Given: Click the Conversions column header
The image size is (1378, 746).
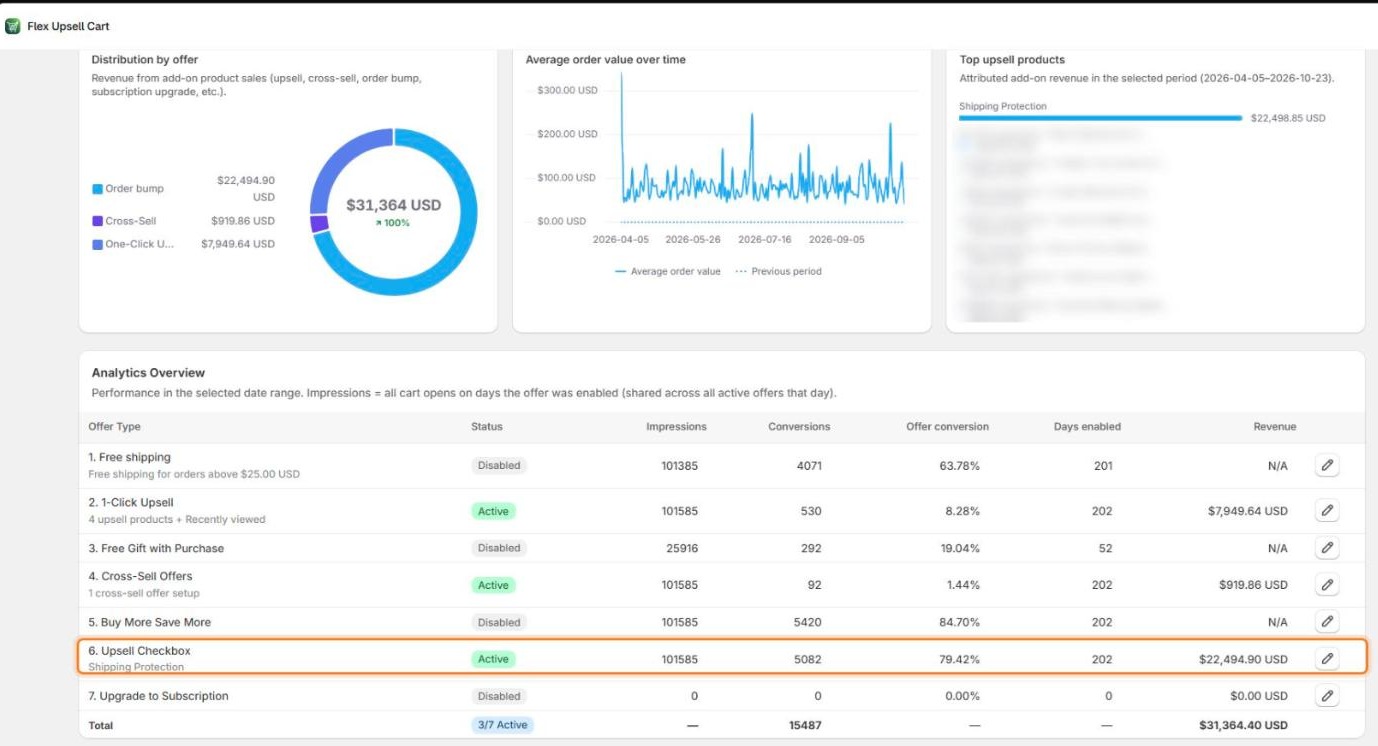Looking at the screenshot, I should coord(799,427).
